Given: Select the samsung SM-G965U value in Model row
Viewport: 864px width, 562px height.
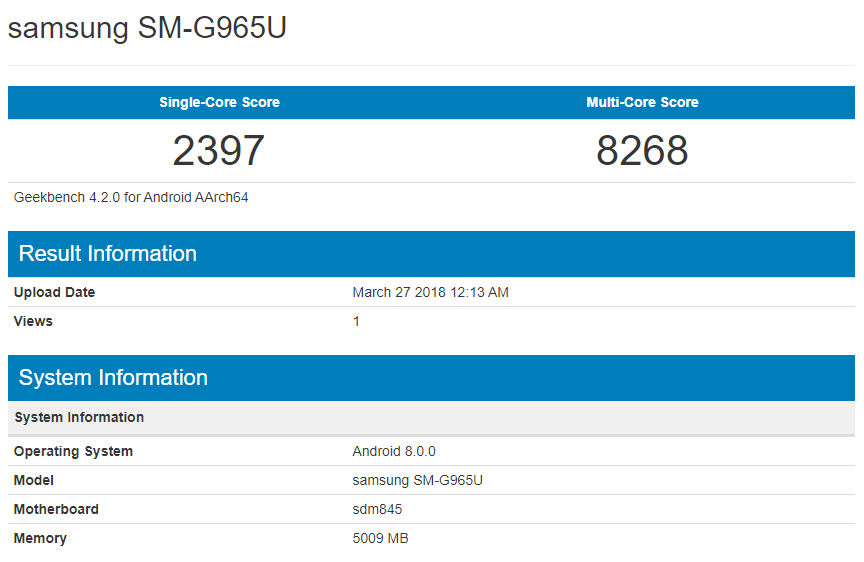Looking at the screenshot, I should (x=417, y=480).
